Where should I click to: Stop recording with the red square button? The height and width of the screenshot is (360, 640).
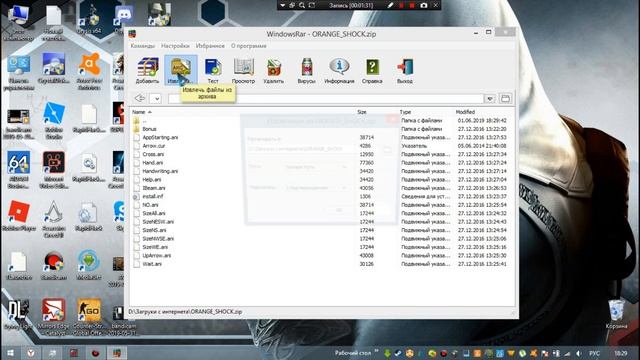click(412, 5)
